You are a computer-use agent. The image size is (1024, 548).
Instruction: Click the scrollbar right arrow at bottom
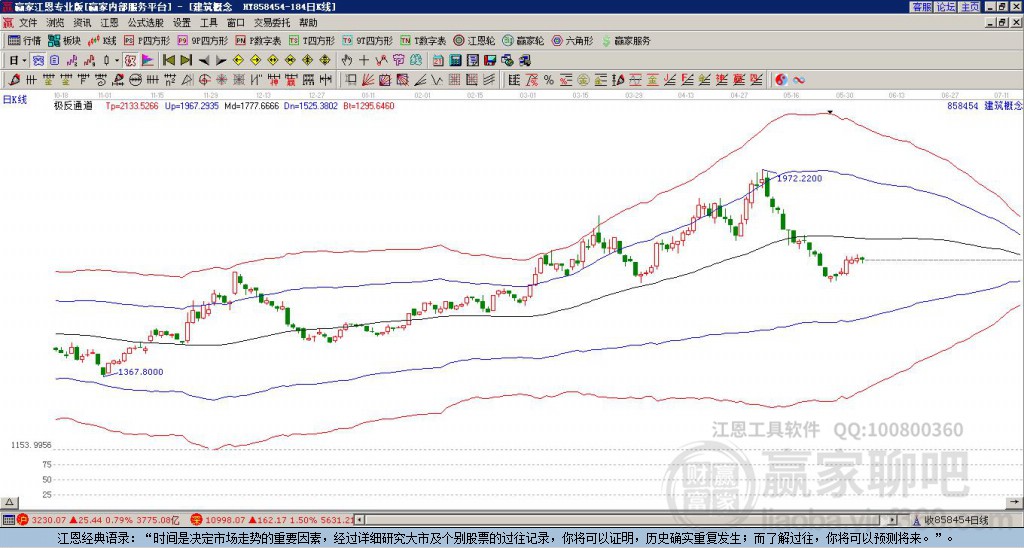[x=892, y=520]
